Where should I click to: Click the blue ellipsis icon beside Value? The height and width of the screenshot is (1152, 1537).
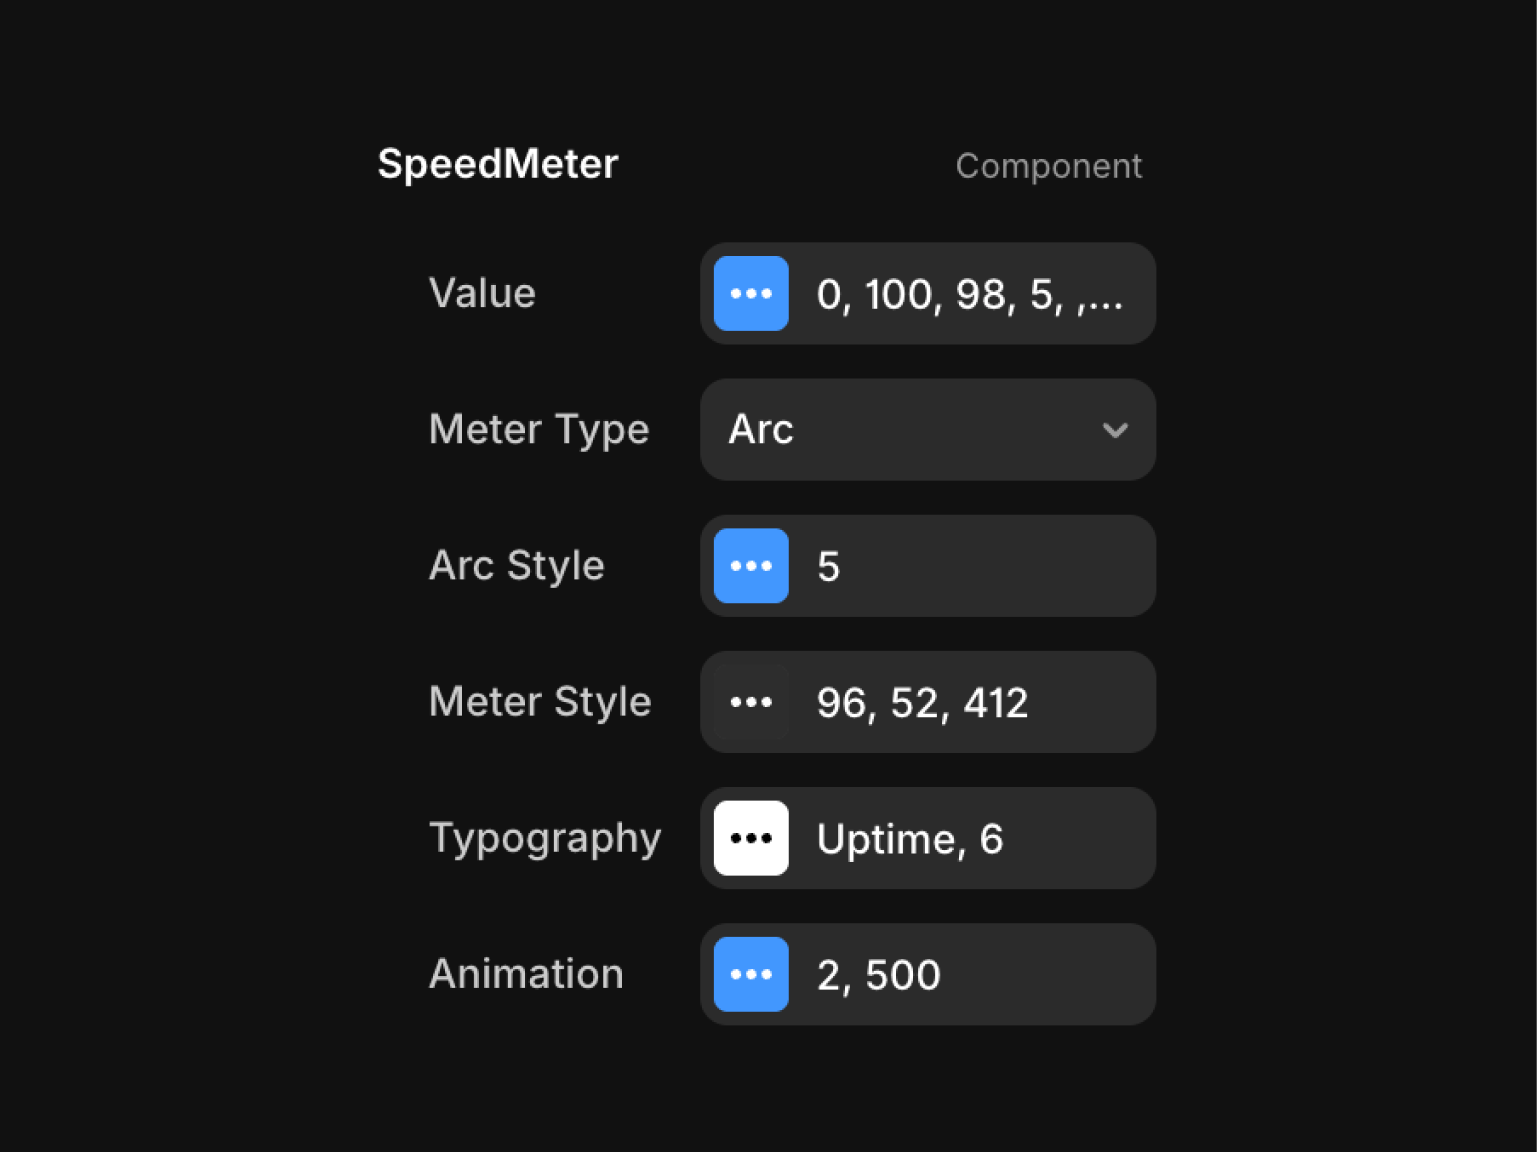751,294
